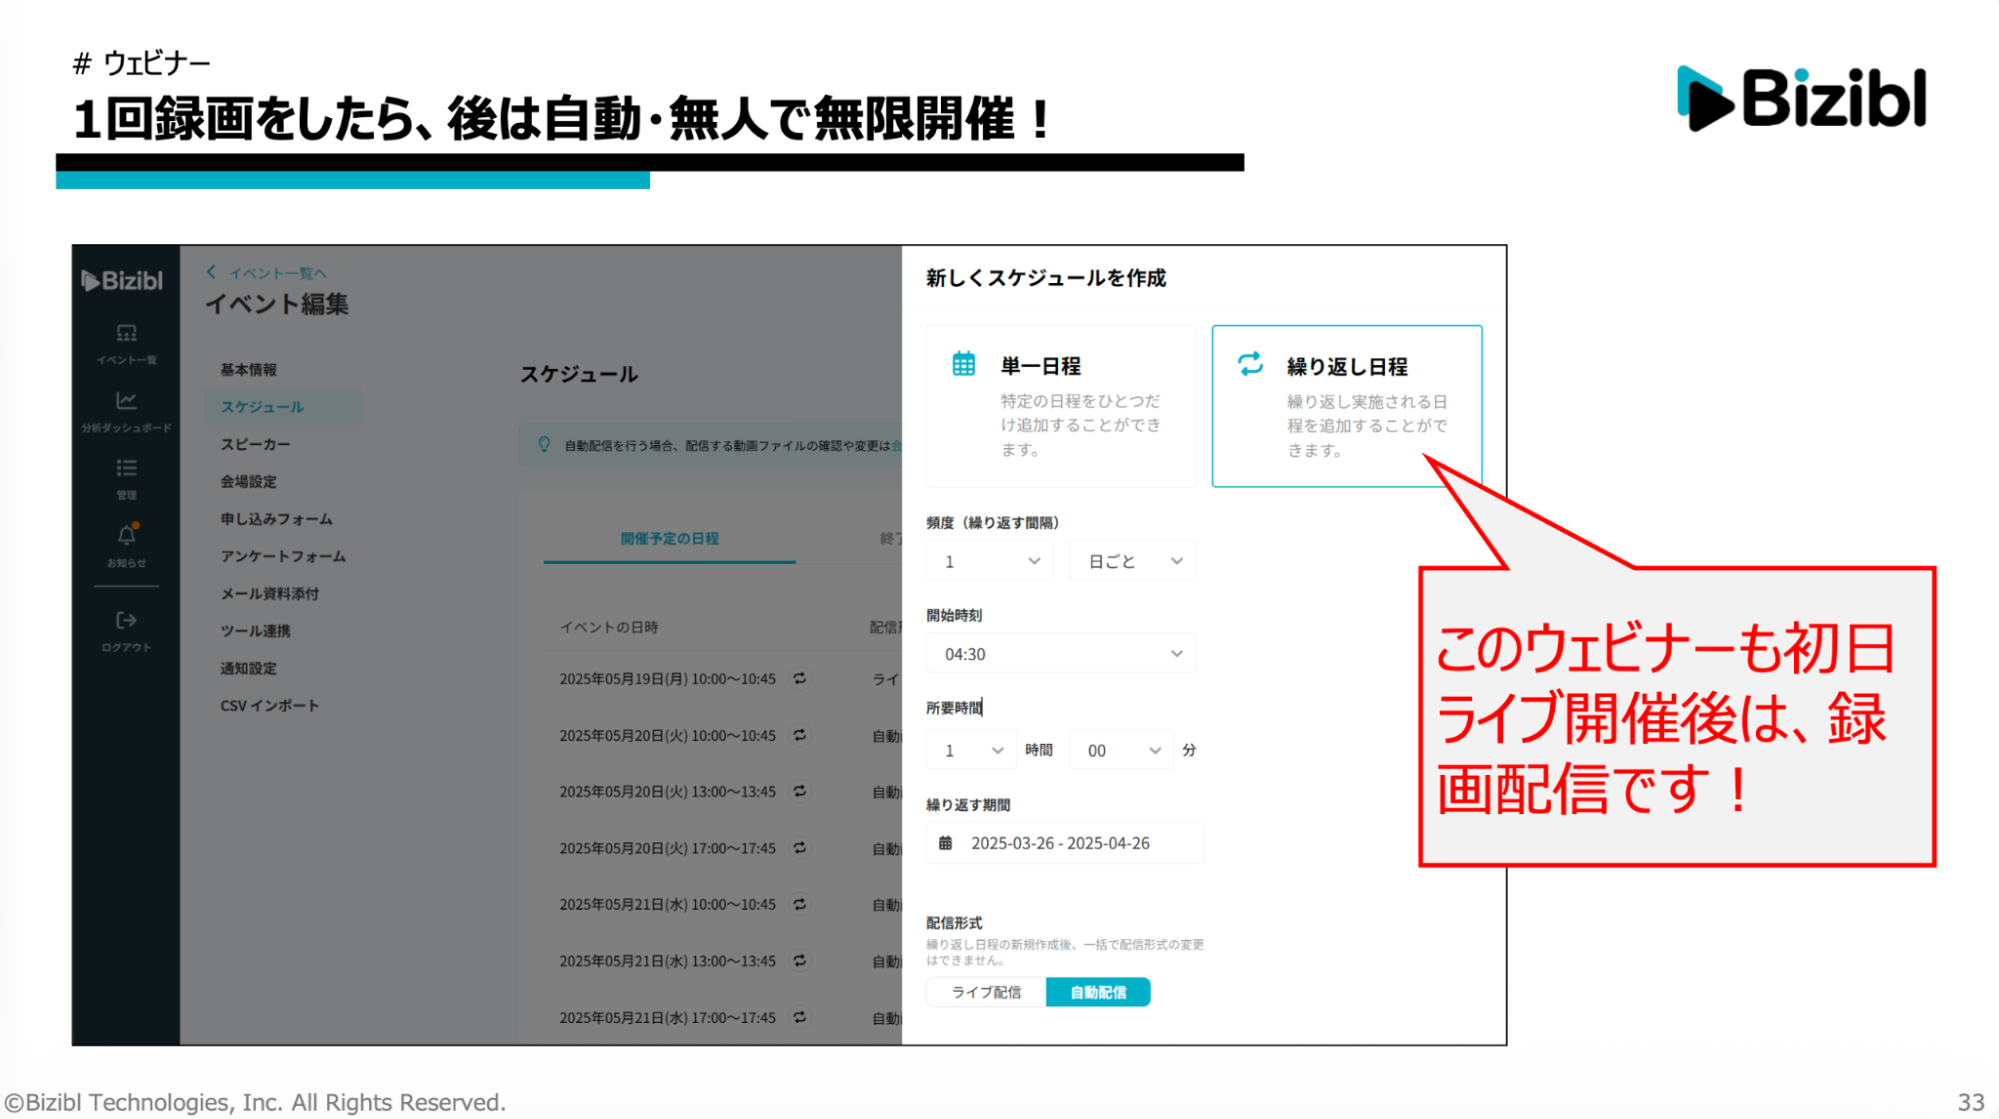1999x1119 pixels.
Task: Open 申し込みフォーム settings link
Action: 277,519
